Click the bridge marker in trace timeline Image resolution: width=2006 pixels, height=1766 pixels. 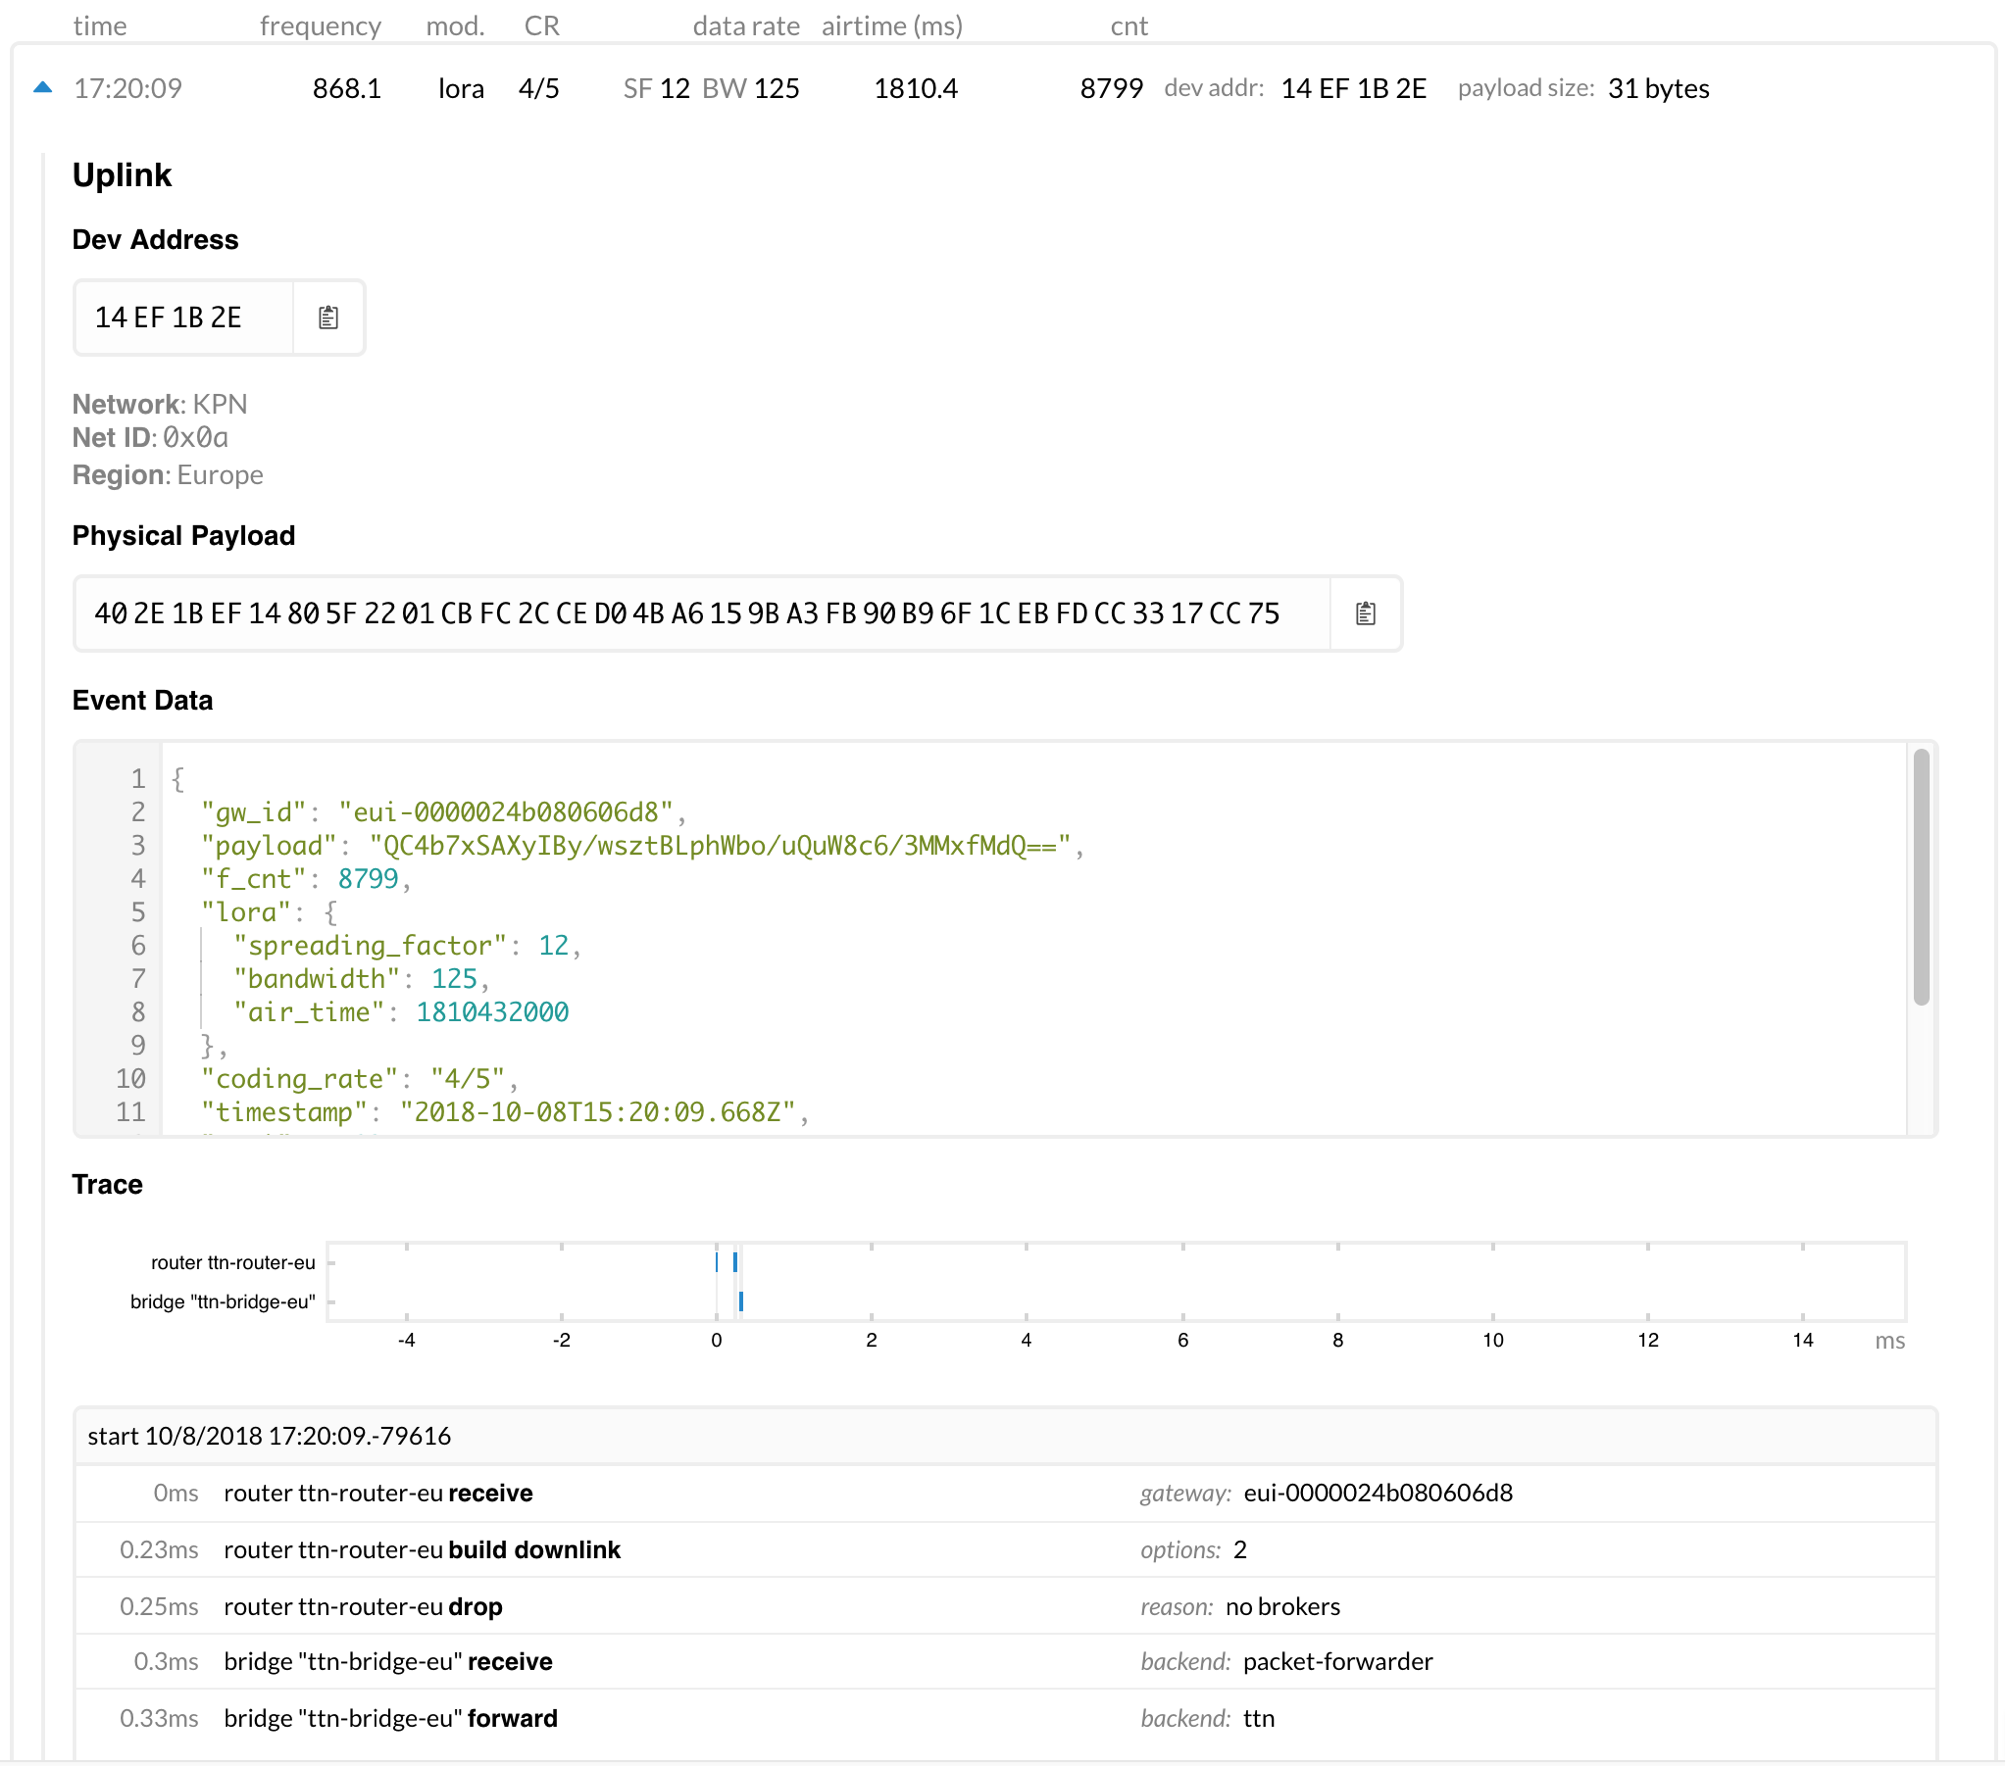[741, 1301]
